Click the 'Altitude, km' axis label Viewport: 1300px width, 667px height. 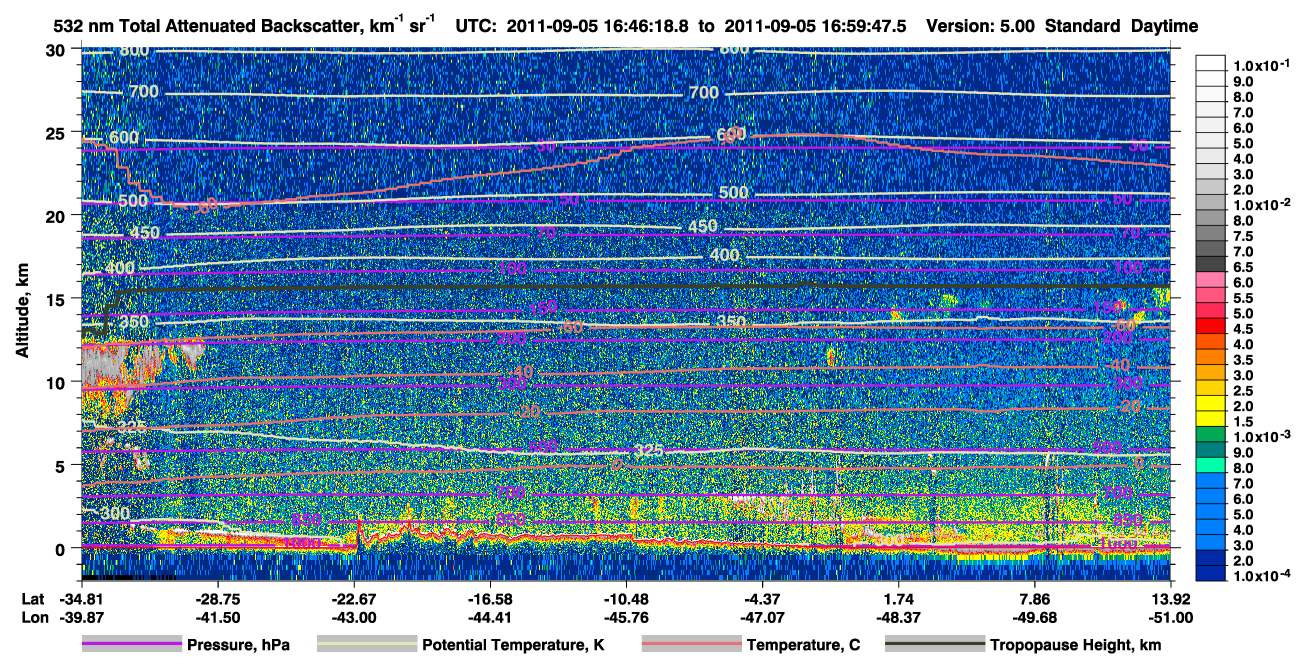[x=22, y=312]
